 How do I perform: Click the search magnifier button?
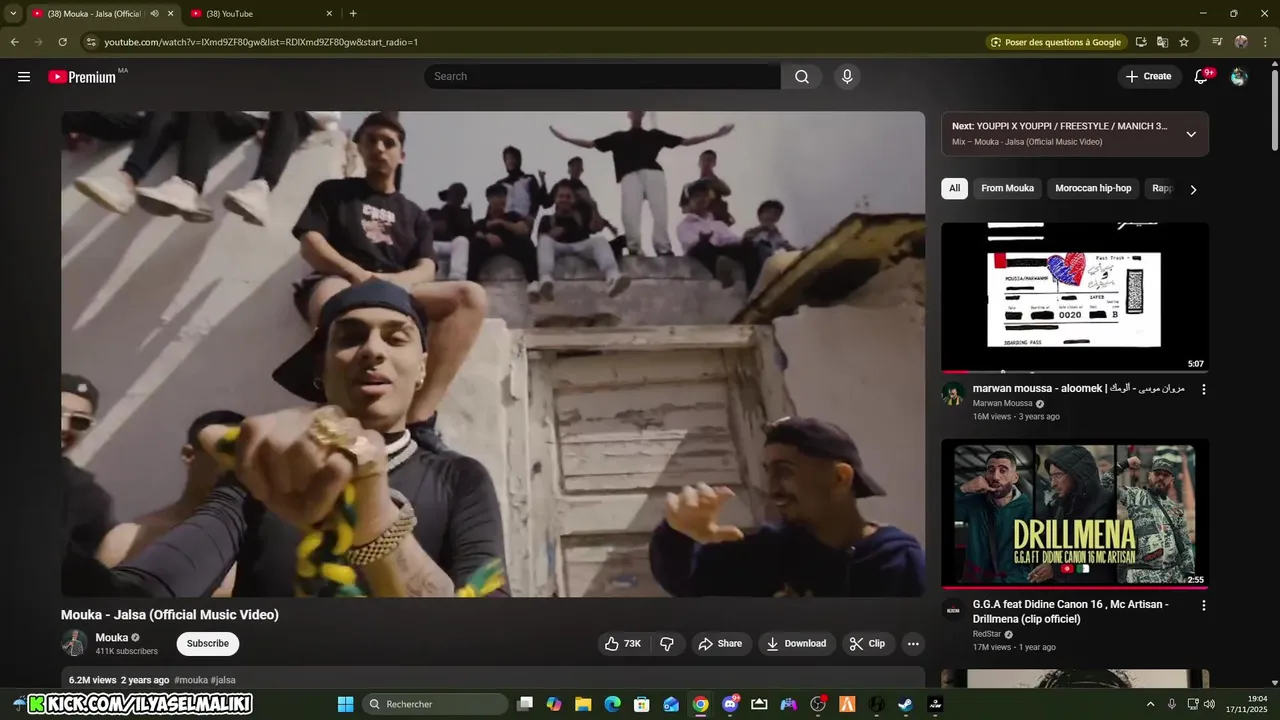point(802,76)
